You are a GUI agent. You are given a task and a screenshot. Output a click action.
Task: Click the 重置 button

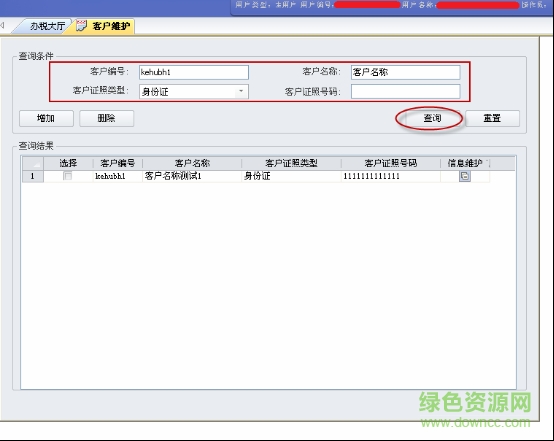click(492, 118)
